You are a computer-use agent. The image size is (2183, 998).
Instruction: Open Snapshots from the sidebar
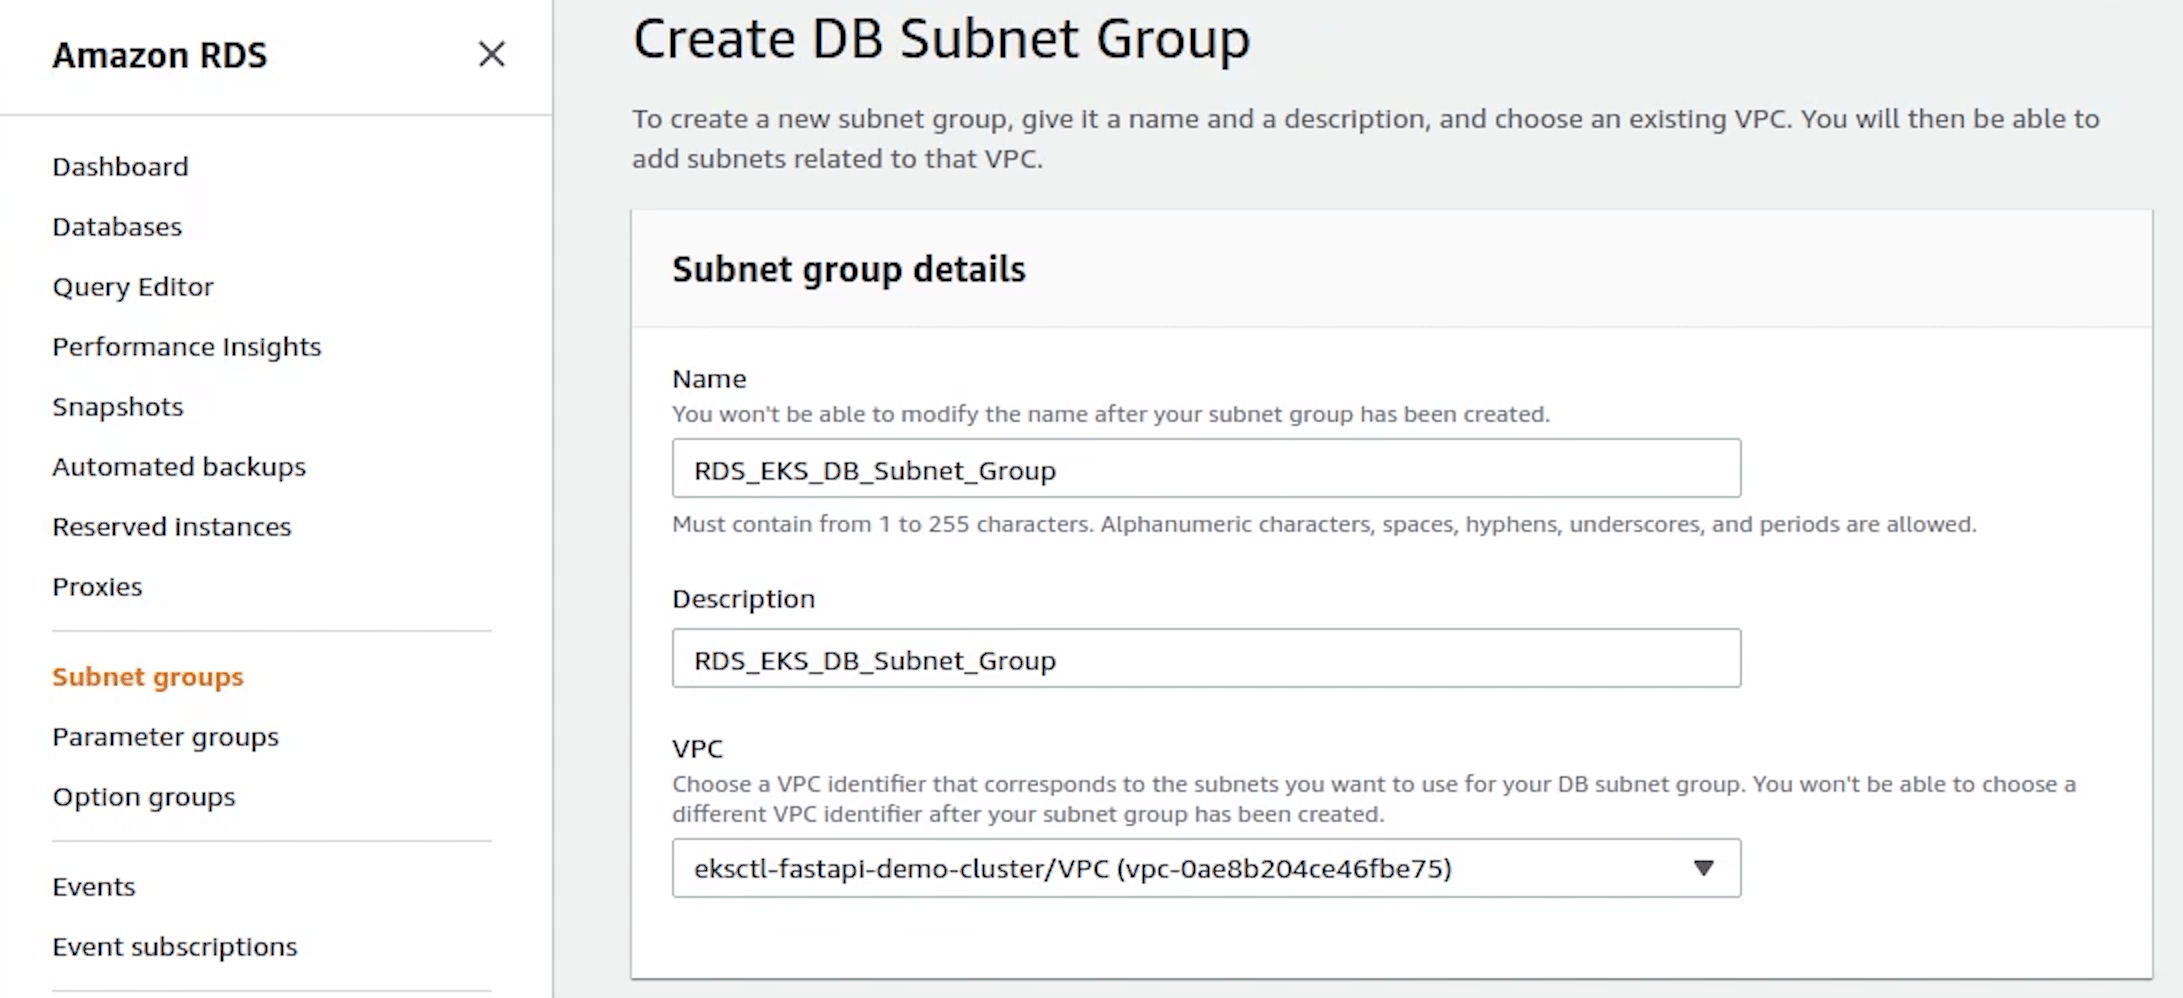coord(118,407)
